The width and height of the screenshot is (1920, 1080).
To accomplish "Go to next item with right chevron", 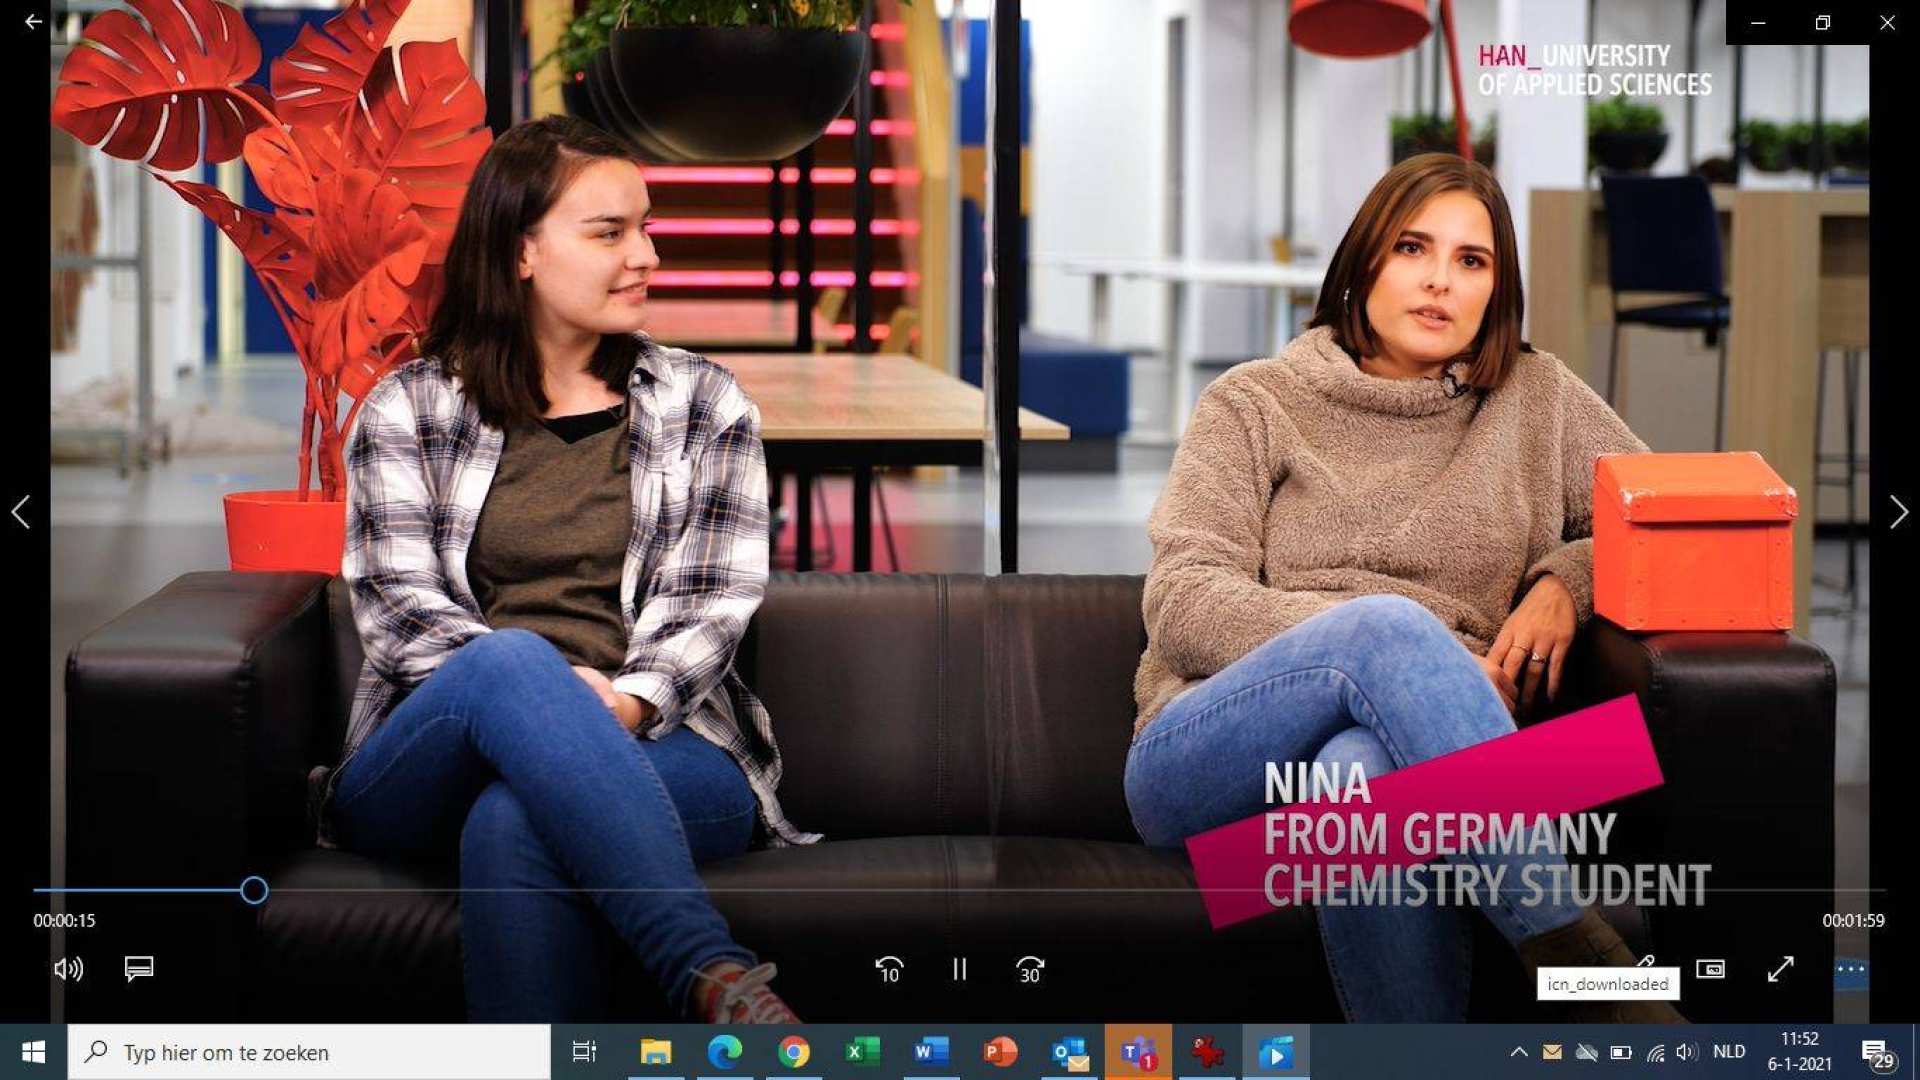I will click(1898, 512).
